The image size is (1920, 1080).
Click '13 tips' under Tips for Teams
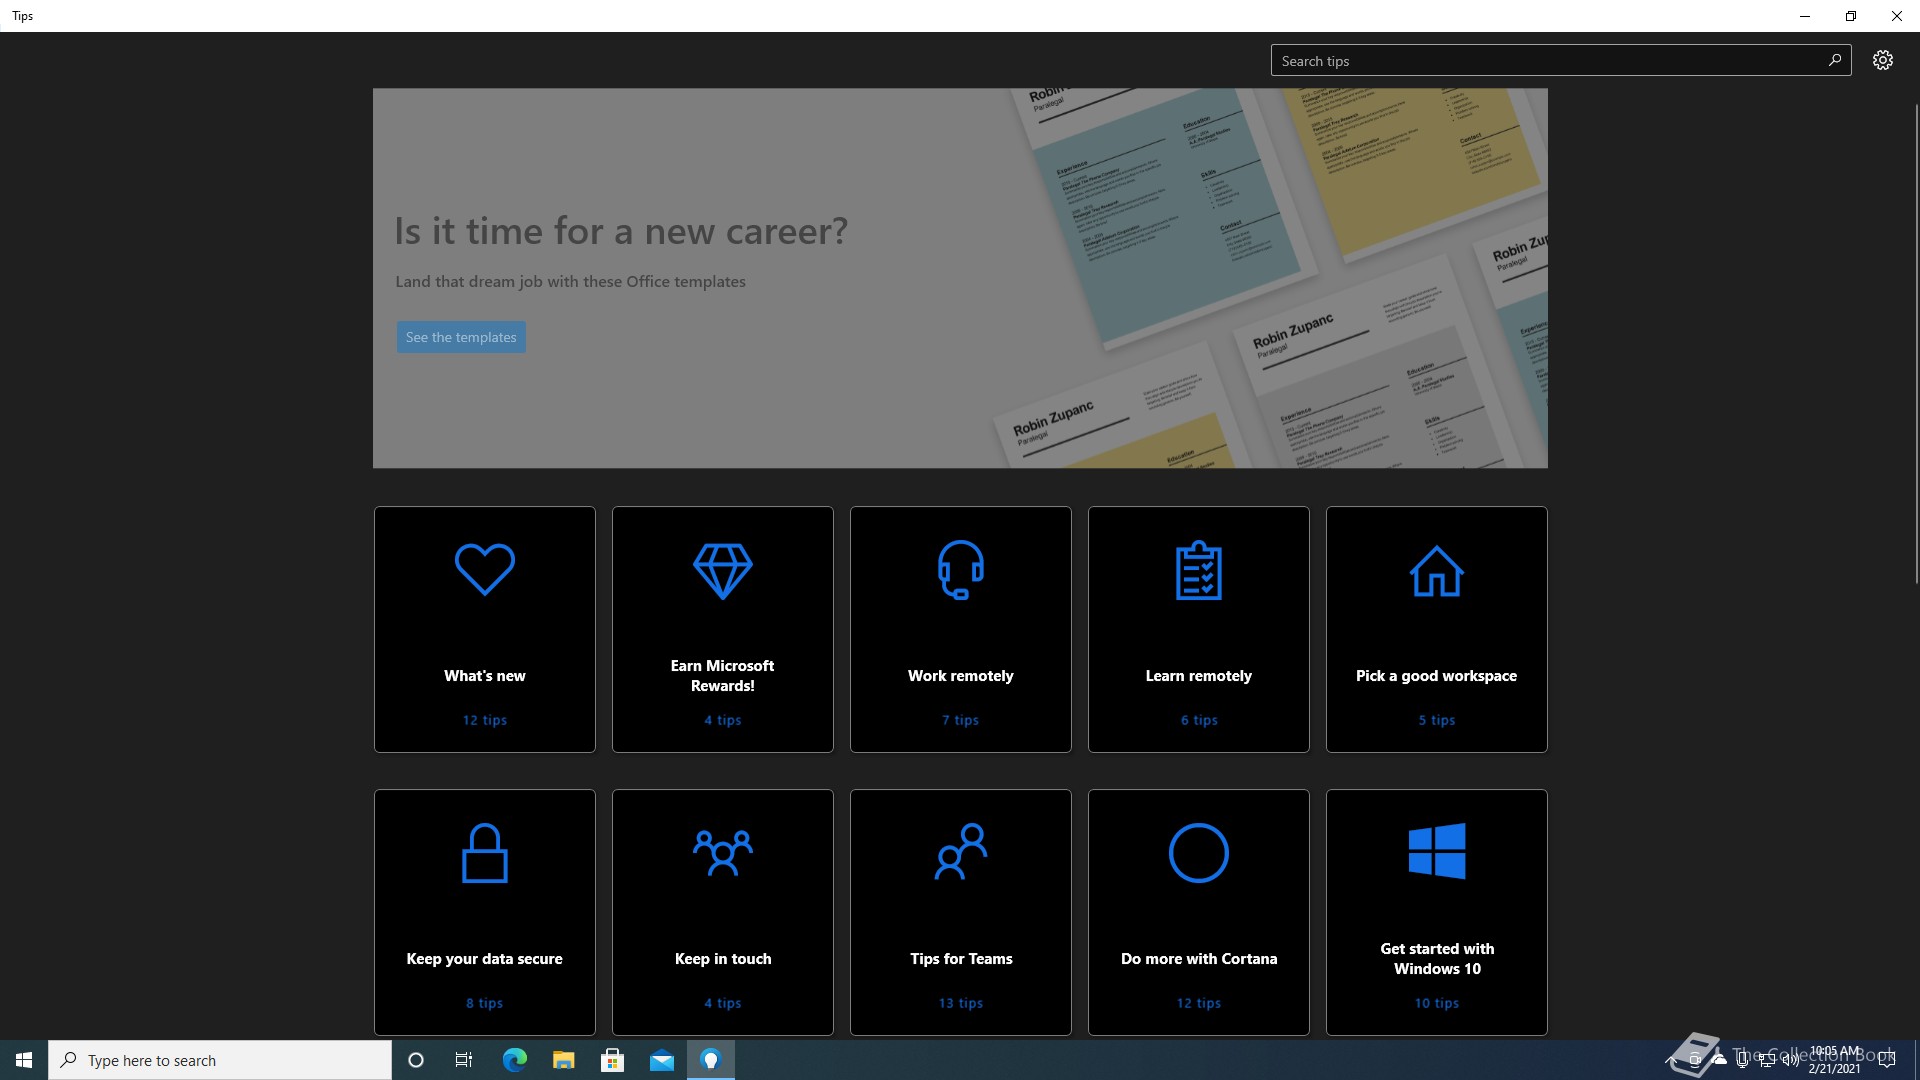(x=961, y=1003)
